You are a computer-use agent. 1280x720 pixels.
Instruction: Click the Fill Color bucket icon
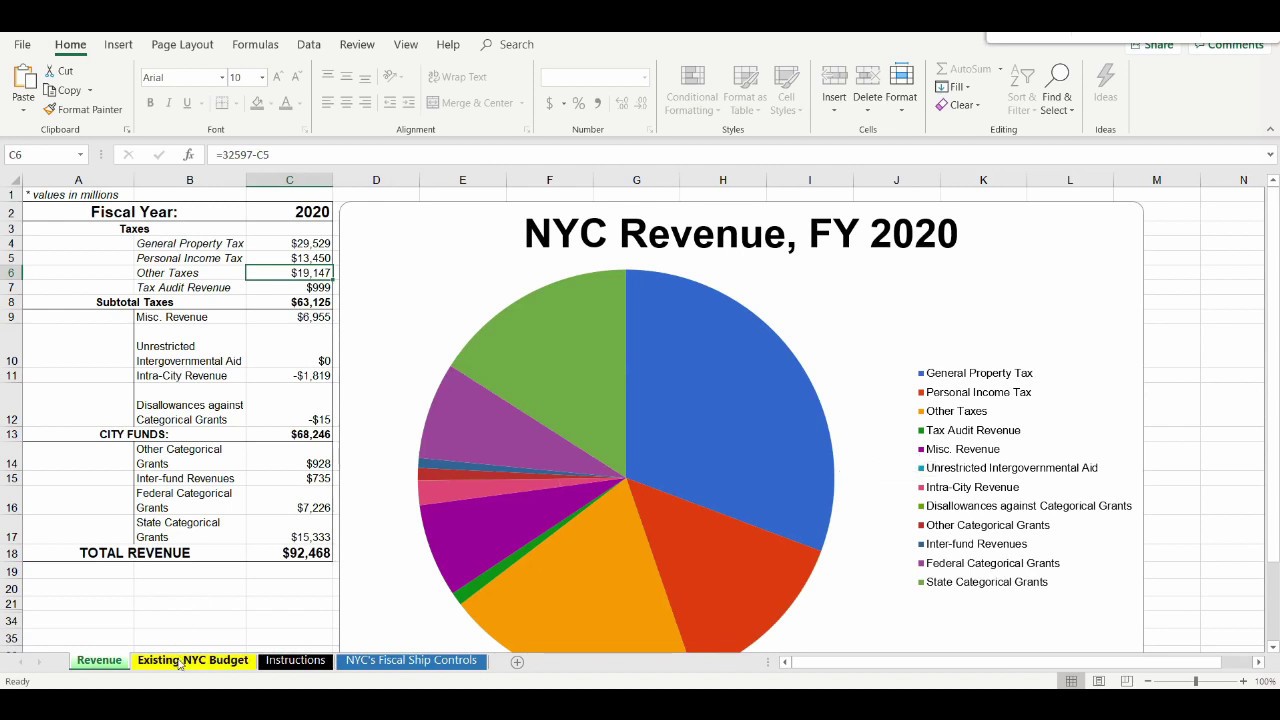[257, 103]
